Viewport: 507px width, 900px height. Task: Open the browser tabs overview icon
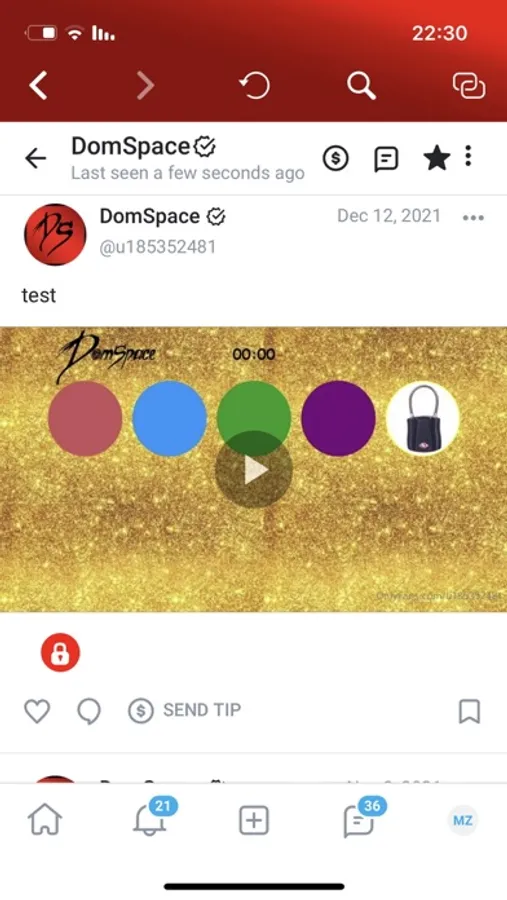[x=469, y=86]
